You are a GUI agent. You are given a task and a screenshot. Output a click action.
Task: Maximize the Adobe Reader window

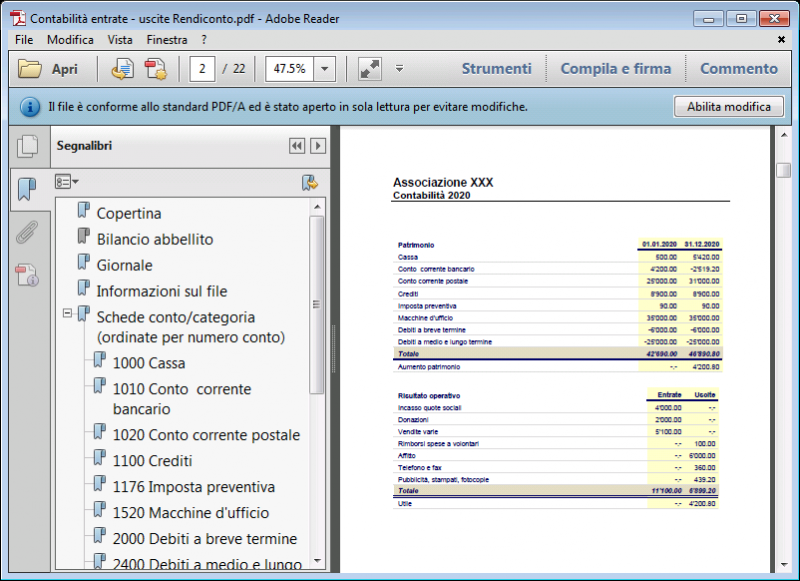point(741,18)
